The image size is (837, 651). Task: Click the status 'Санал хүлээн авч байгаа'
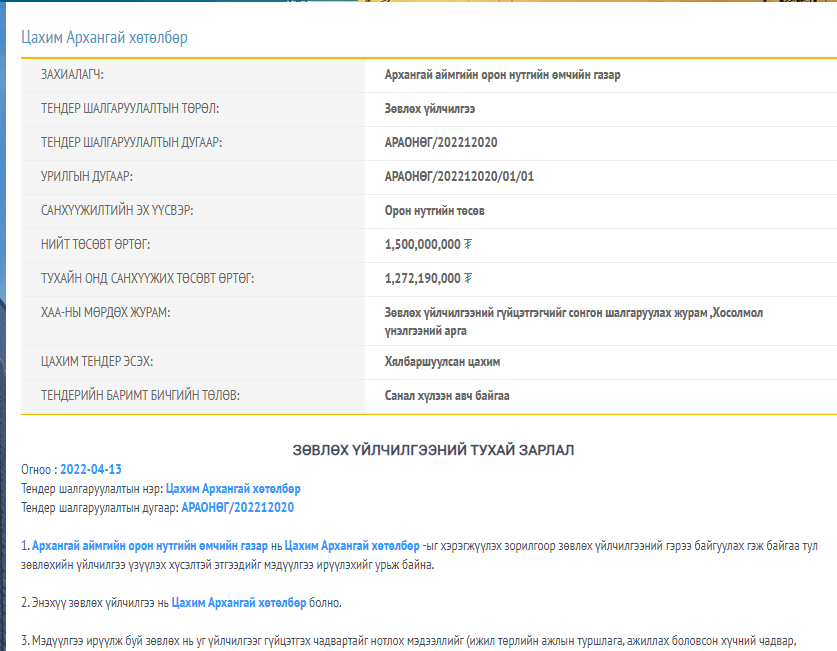(x=447, y=396)
